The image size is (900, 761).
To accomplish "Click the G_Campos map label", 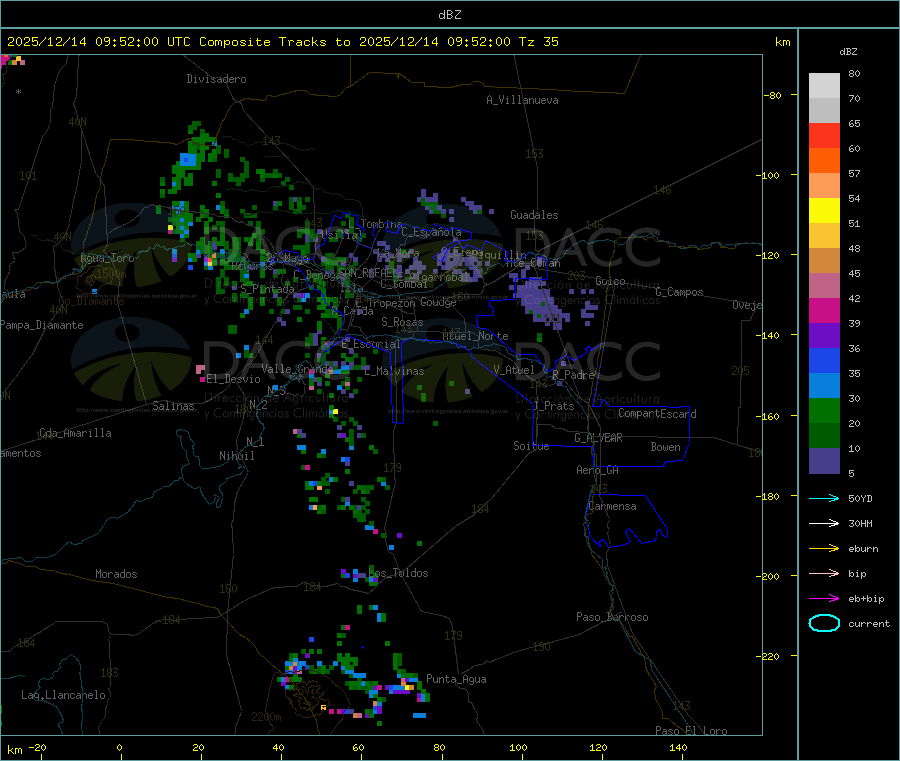I will point(679,292).
